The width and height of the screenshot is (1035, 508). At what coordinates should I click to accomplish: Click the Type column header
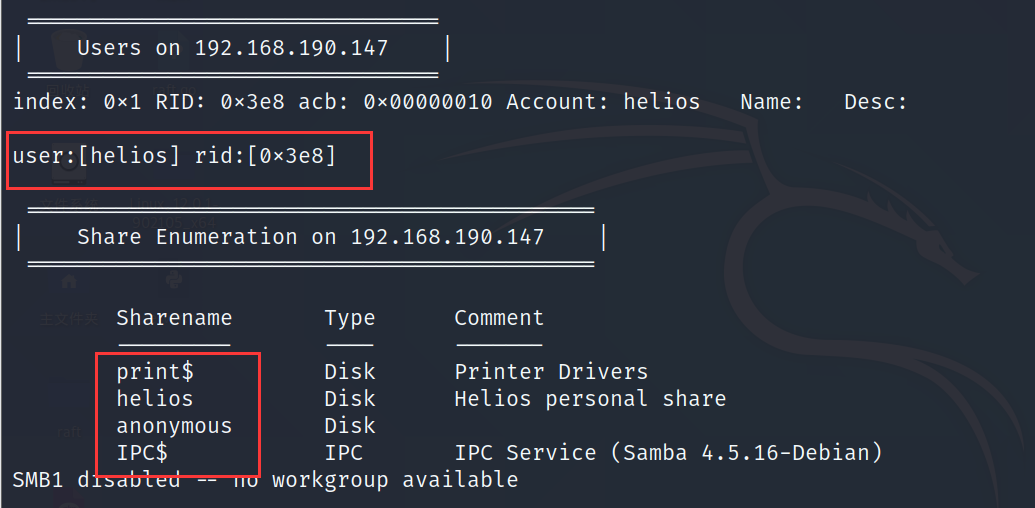coord(349,318)
